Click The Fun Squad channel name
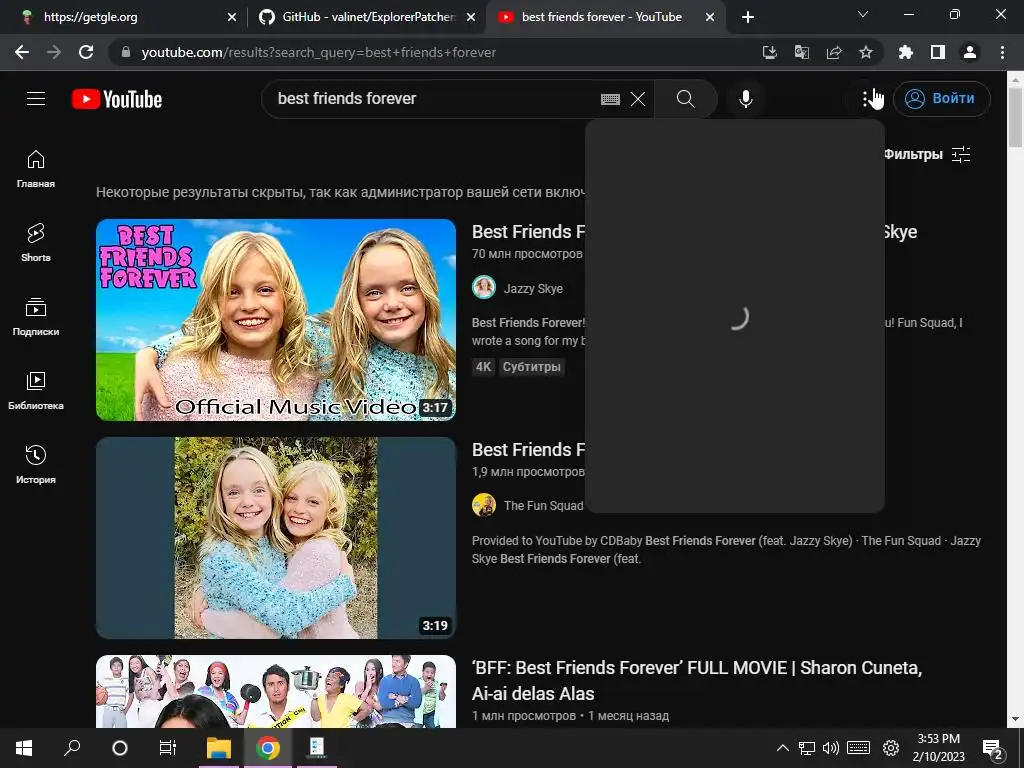The image size is (1024, 768). point(543,505)
